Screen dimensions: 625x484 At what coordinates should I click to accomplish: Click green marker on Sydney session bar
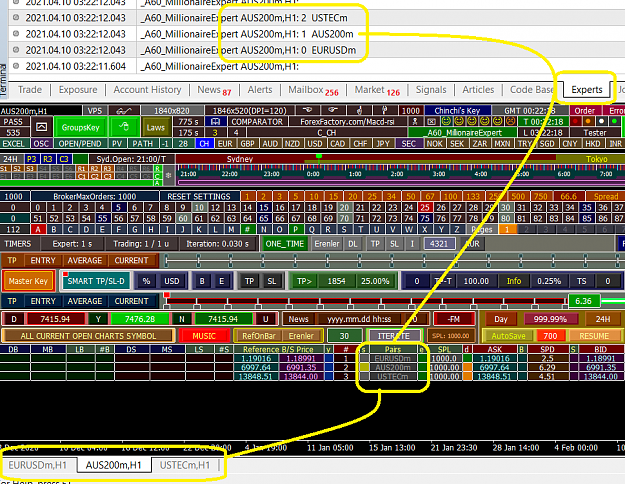coord(318,156)
